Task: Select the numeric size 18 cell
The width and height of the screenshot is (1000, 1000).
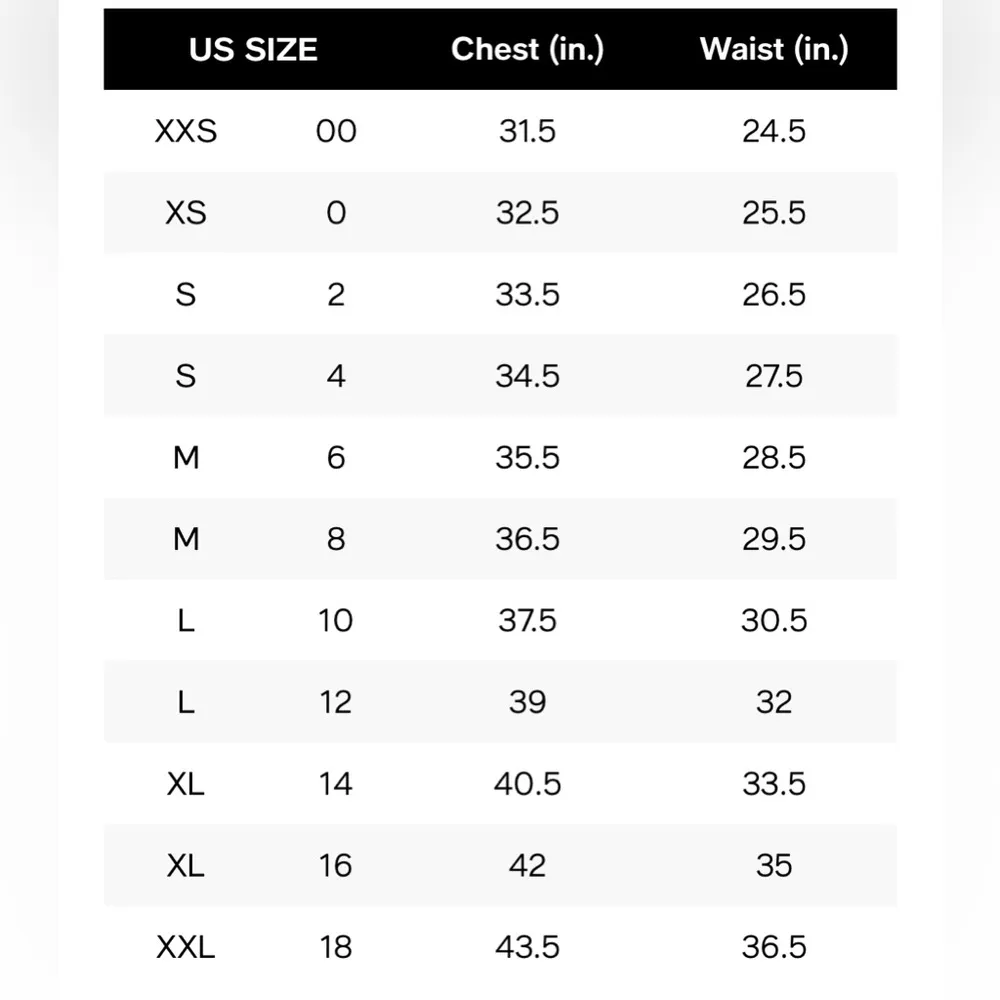Action: pyautogui.click(x=336, y=947)
